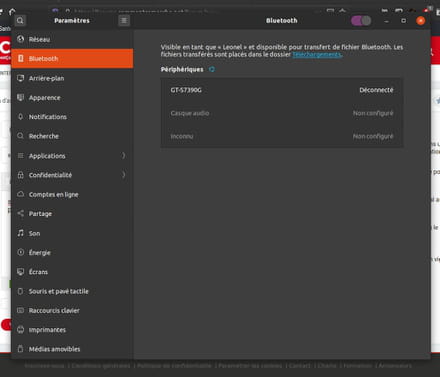Click the Raccourcis clavier keyboard icon
440x377 pixels.
tap(21, 310)
